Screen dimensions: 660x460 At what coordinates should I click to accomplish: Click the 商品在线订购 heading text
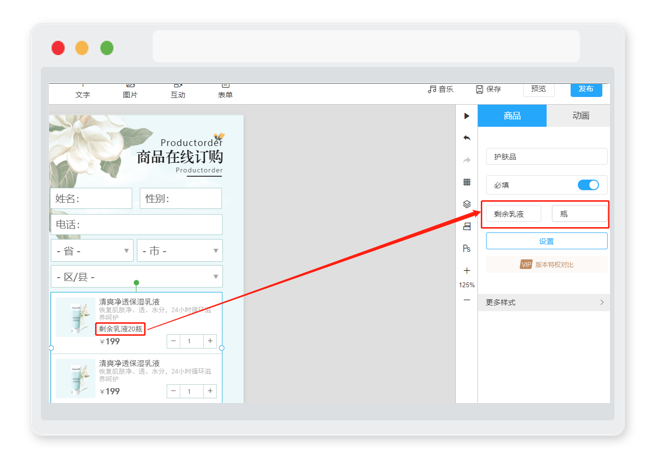click(x=180, y=157)
